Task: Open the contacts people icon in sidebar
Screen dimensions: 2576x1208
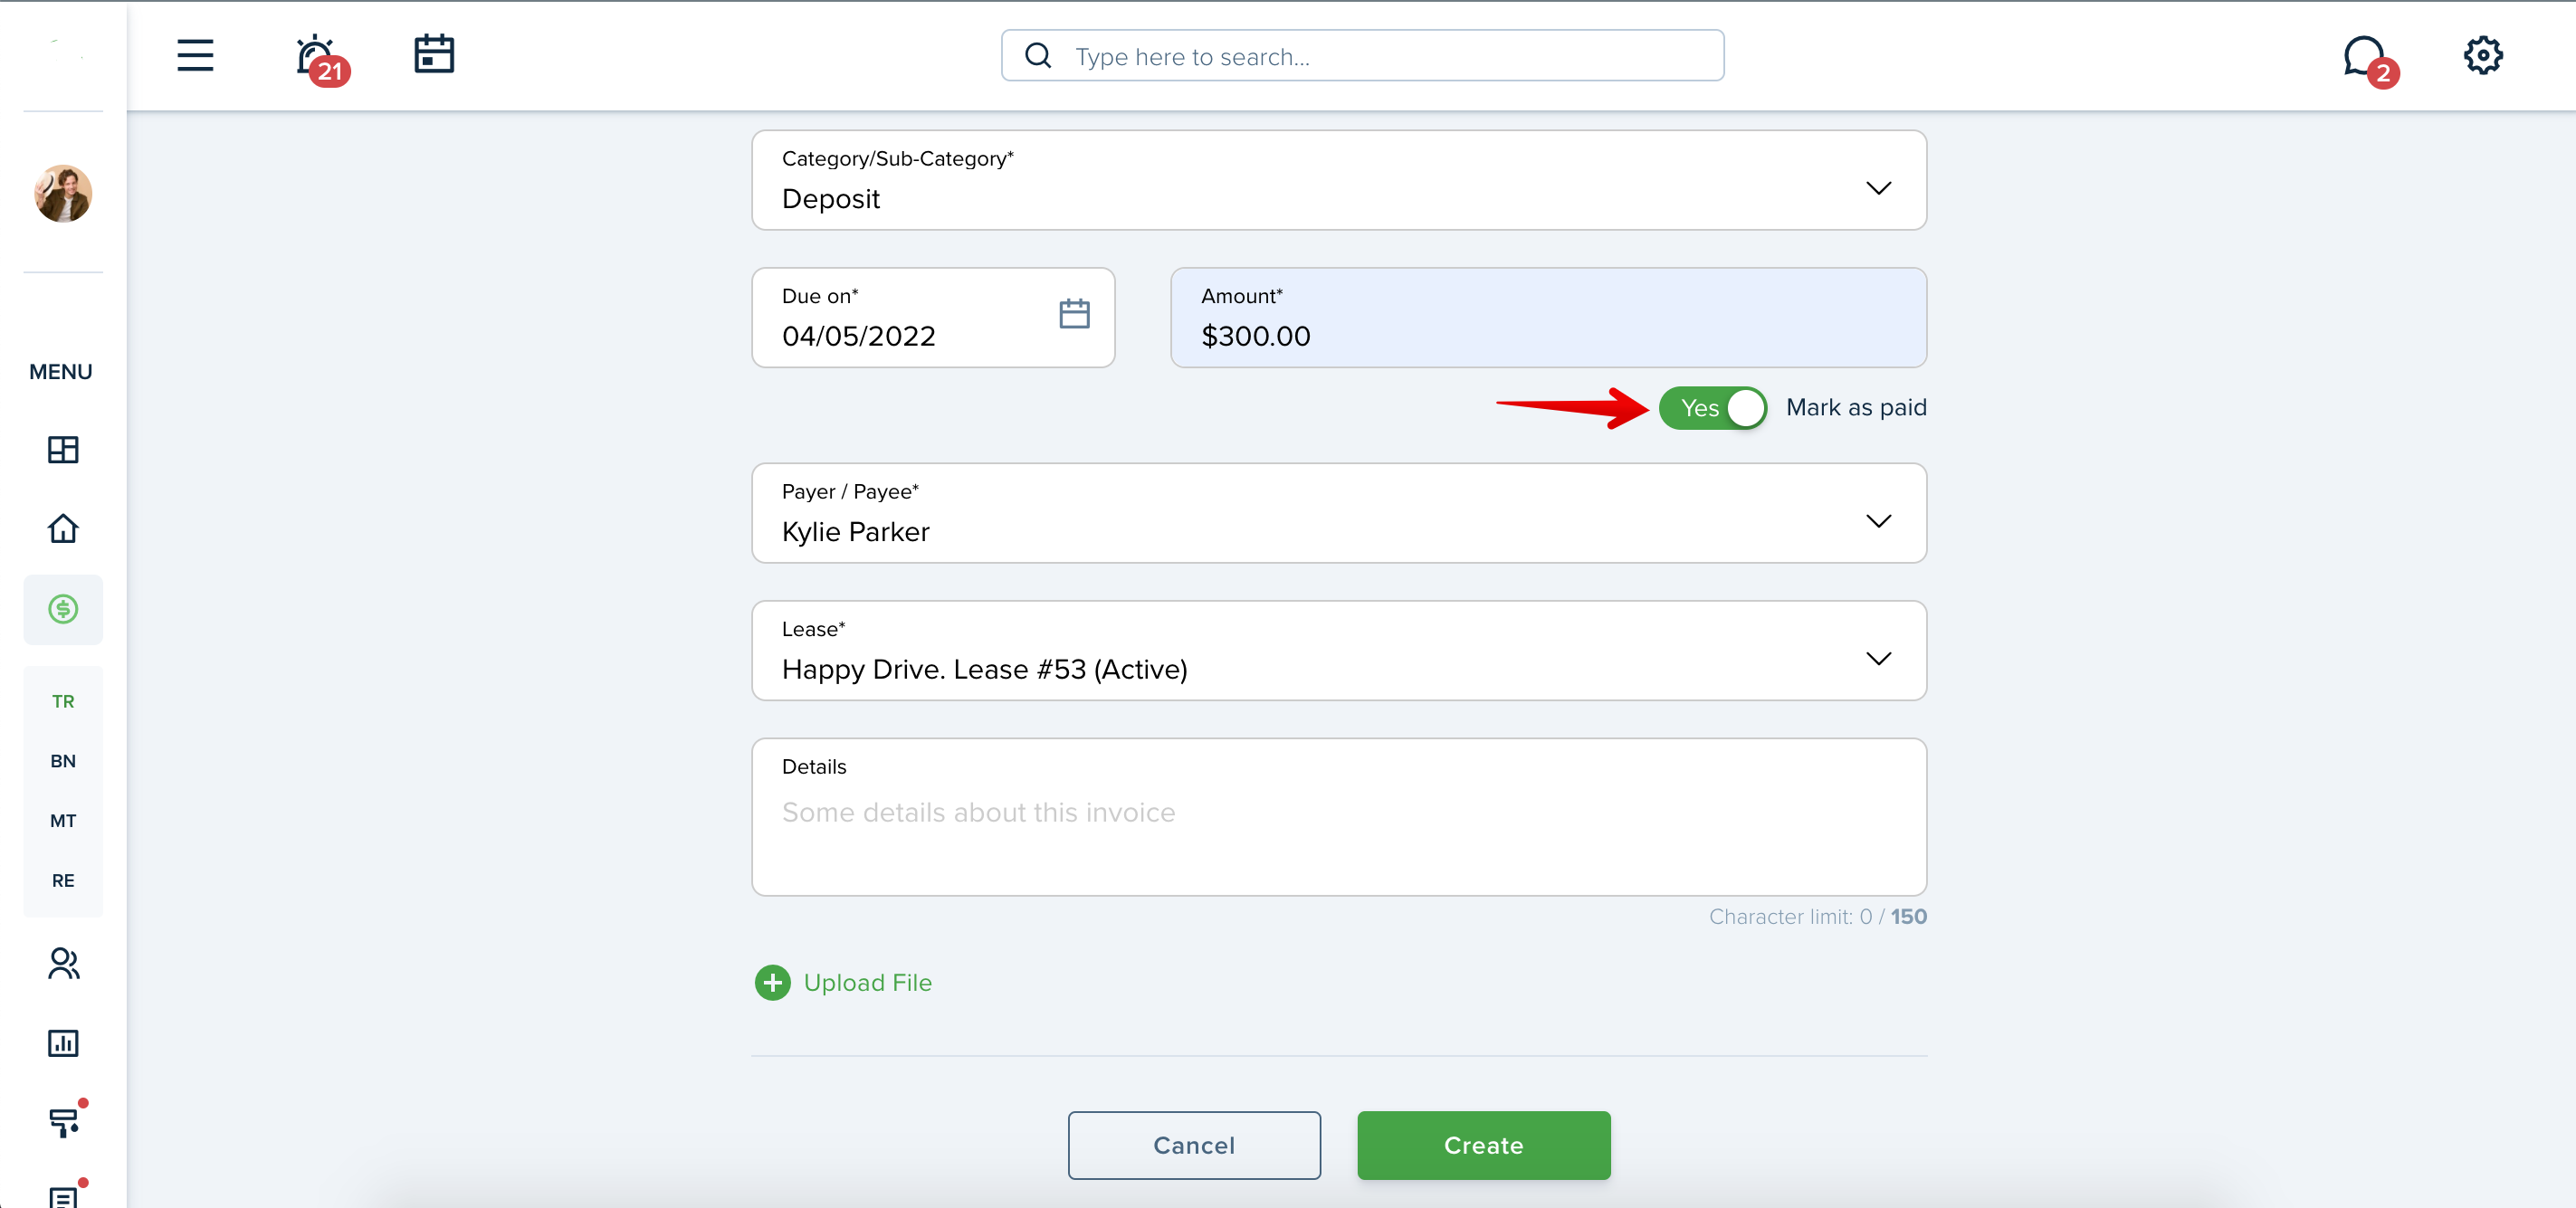Action: coord(63,964)
